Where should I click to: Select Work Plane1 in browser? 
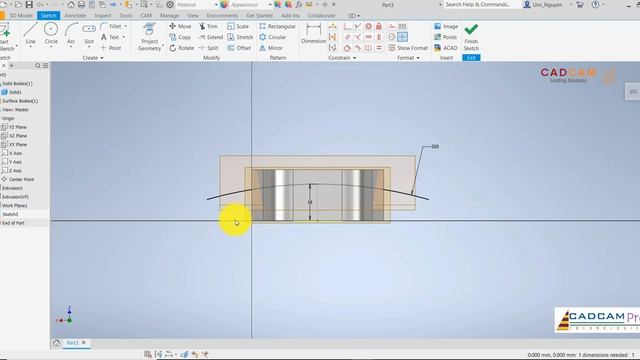coord(14,205)
